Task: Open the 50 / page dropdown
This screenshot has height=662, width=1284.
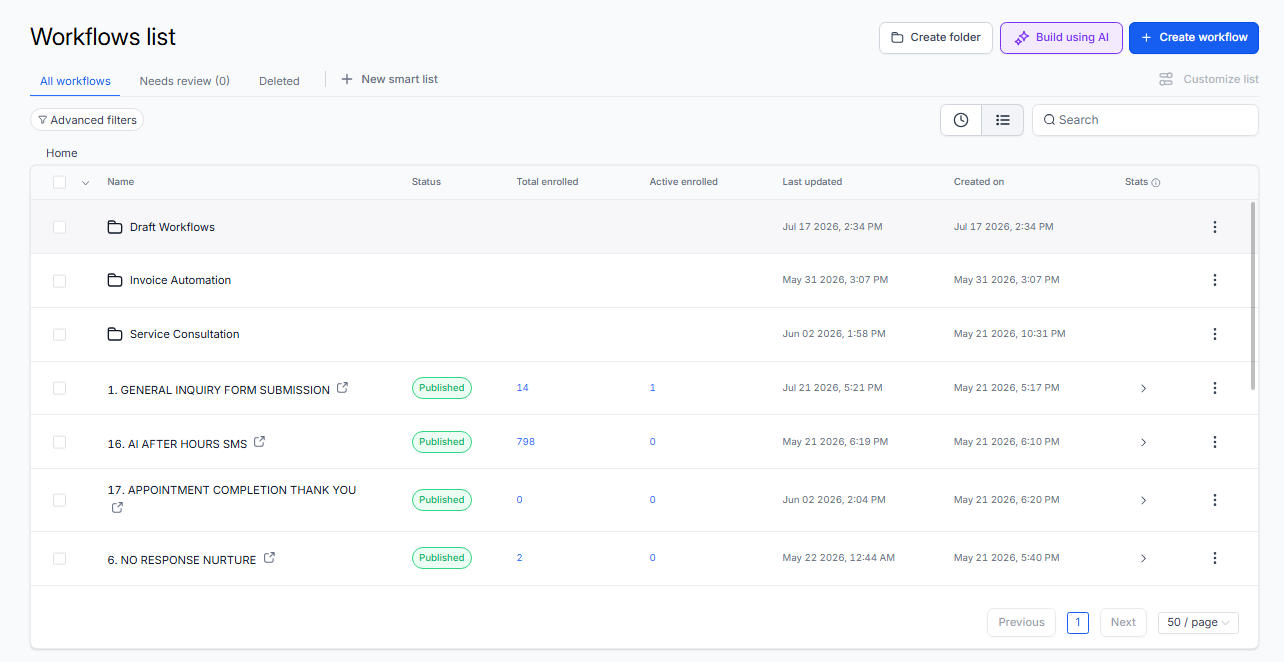Action: [1198, 622]
